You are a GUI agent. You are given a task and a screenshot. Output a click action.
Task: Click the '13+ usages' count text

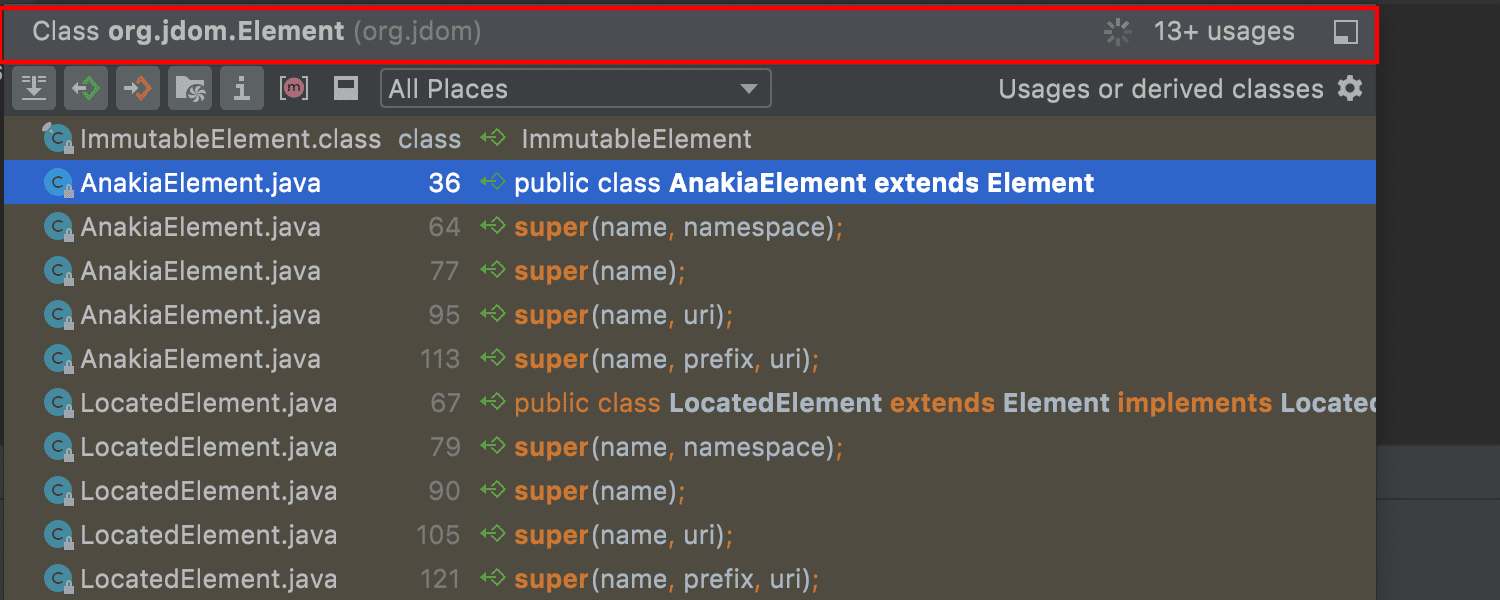[1224, 33]
